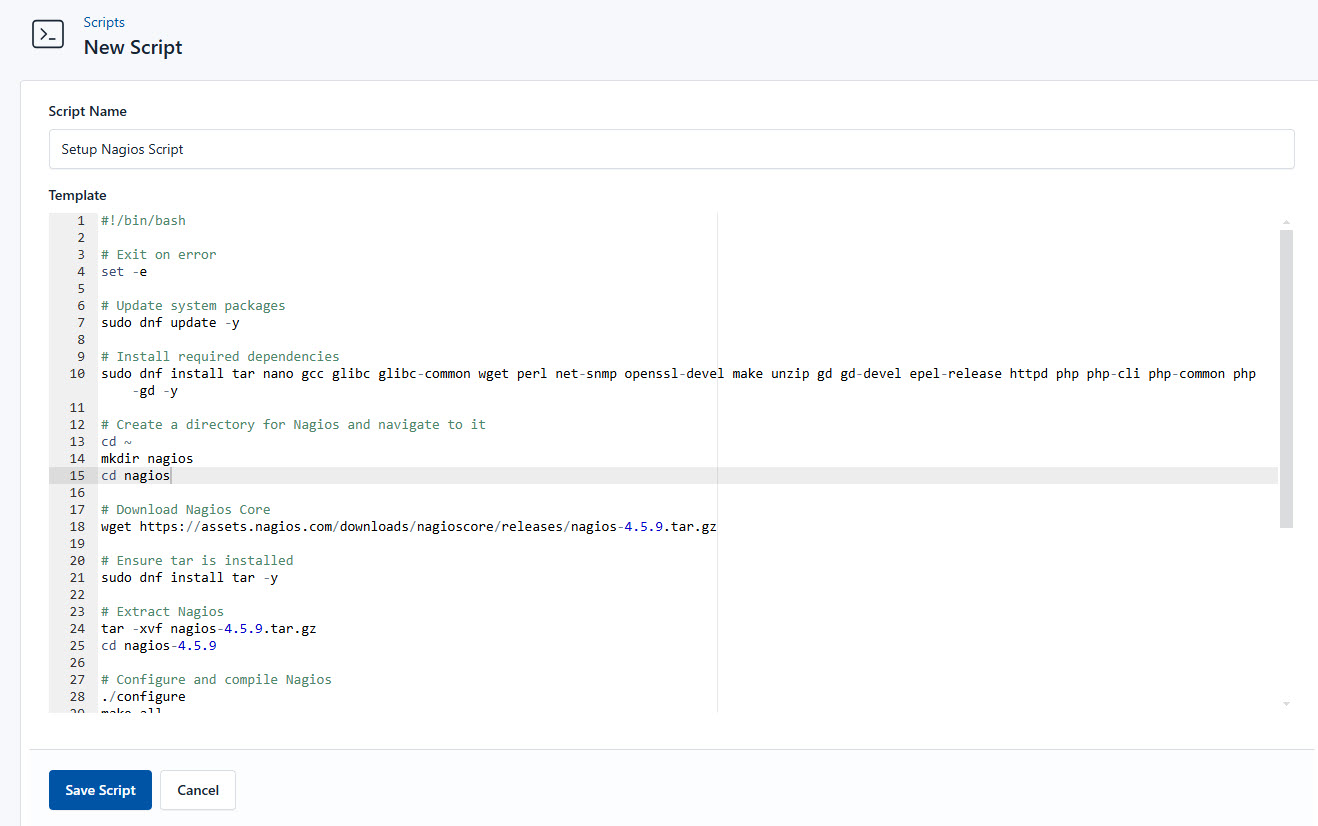Click the Save Script button
This screenshot has height=826, width=1318.
coord(100,790)
